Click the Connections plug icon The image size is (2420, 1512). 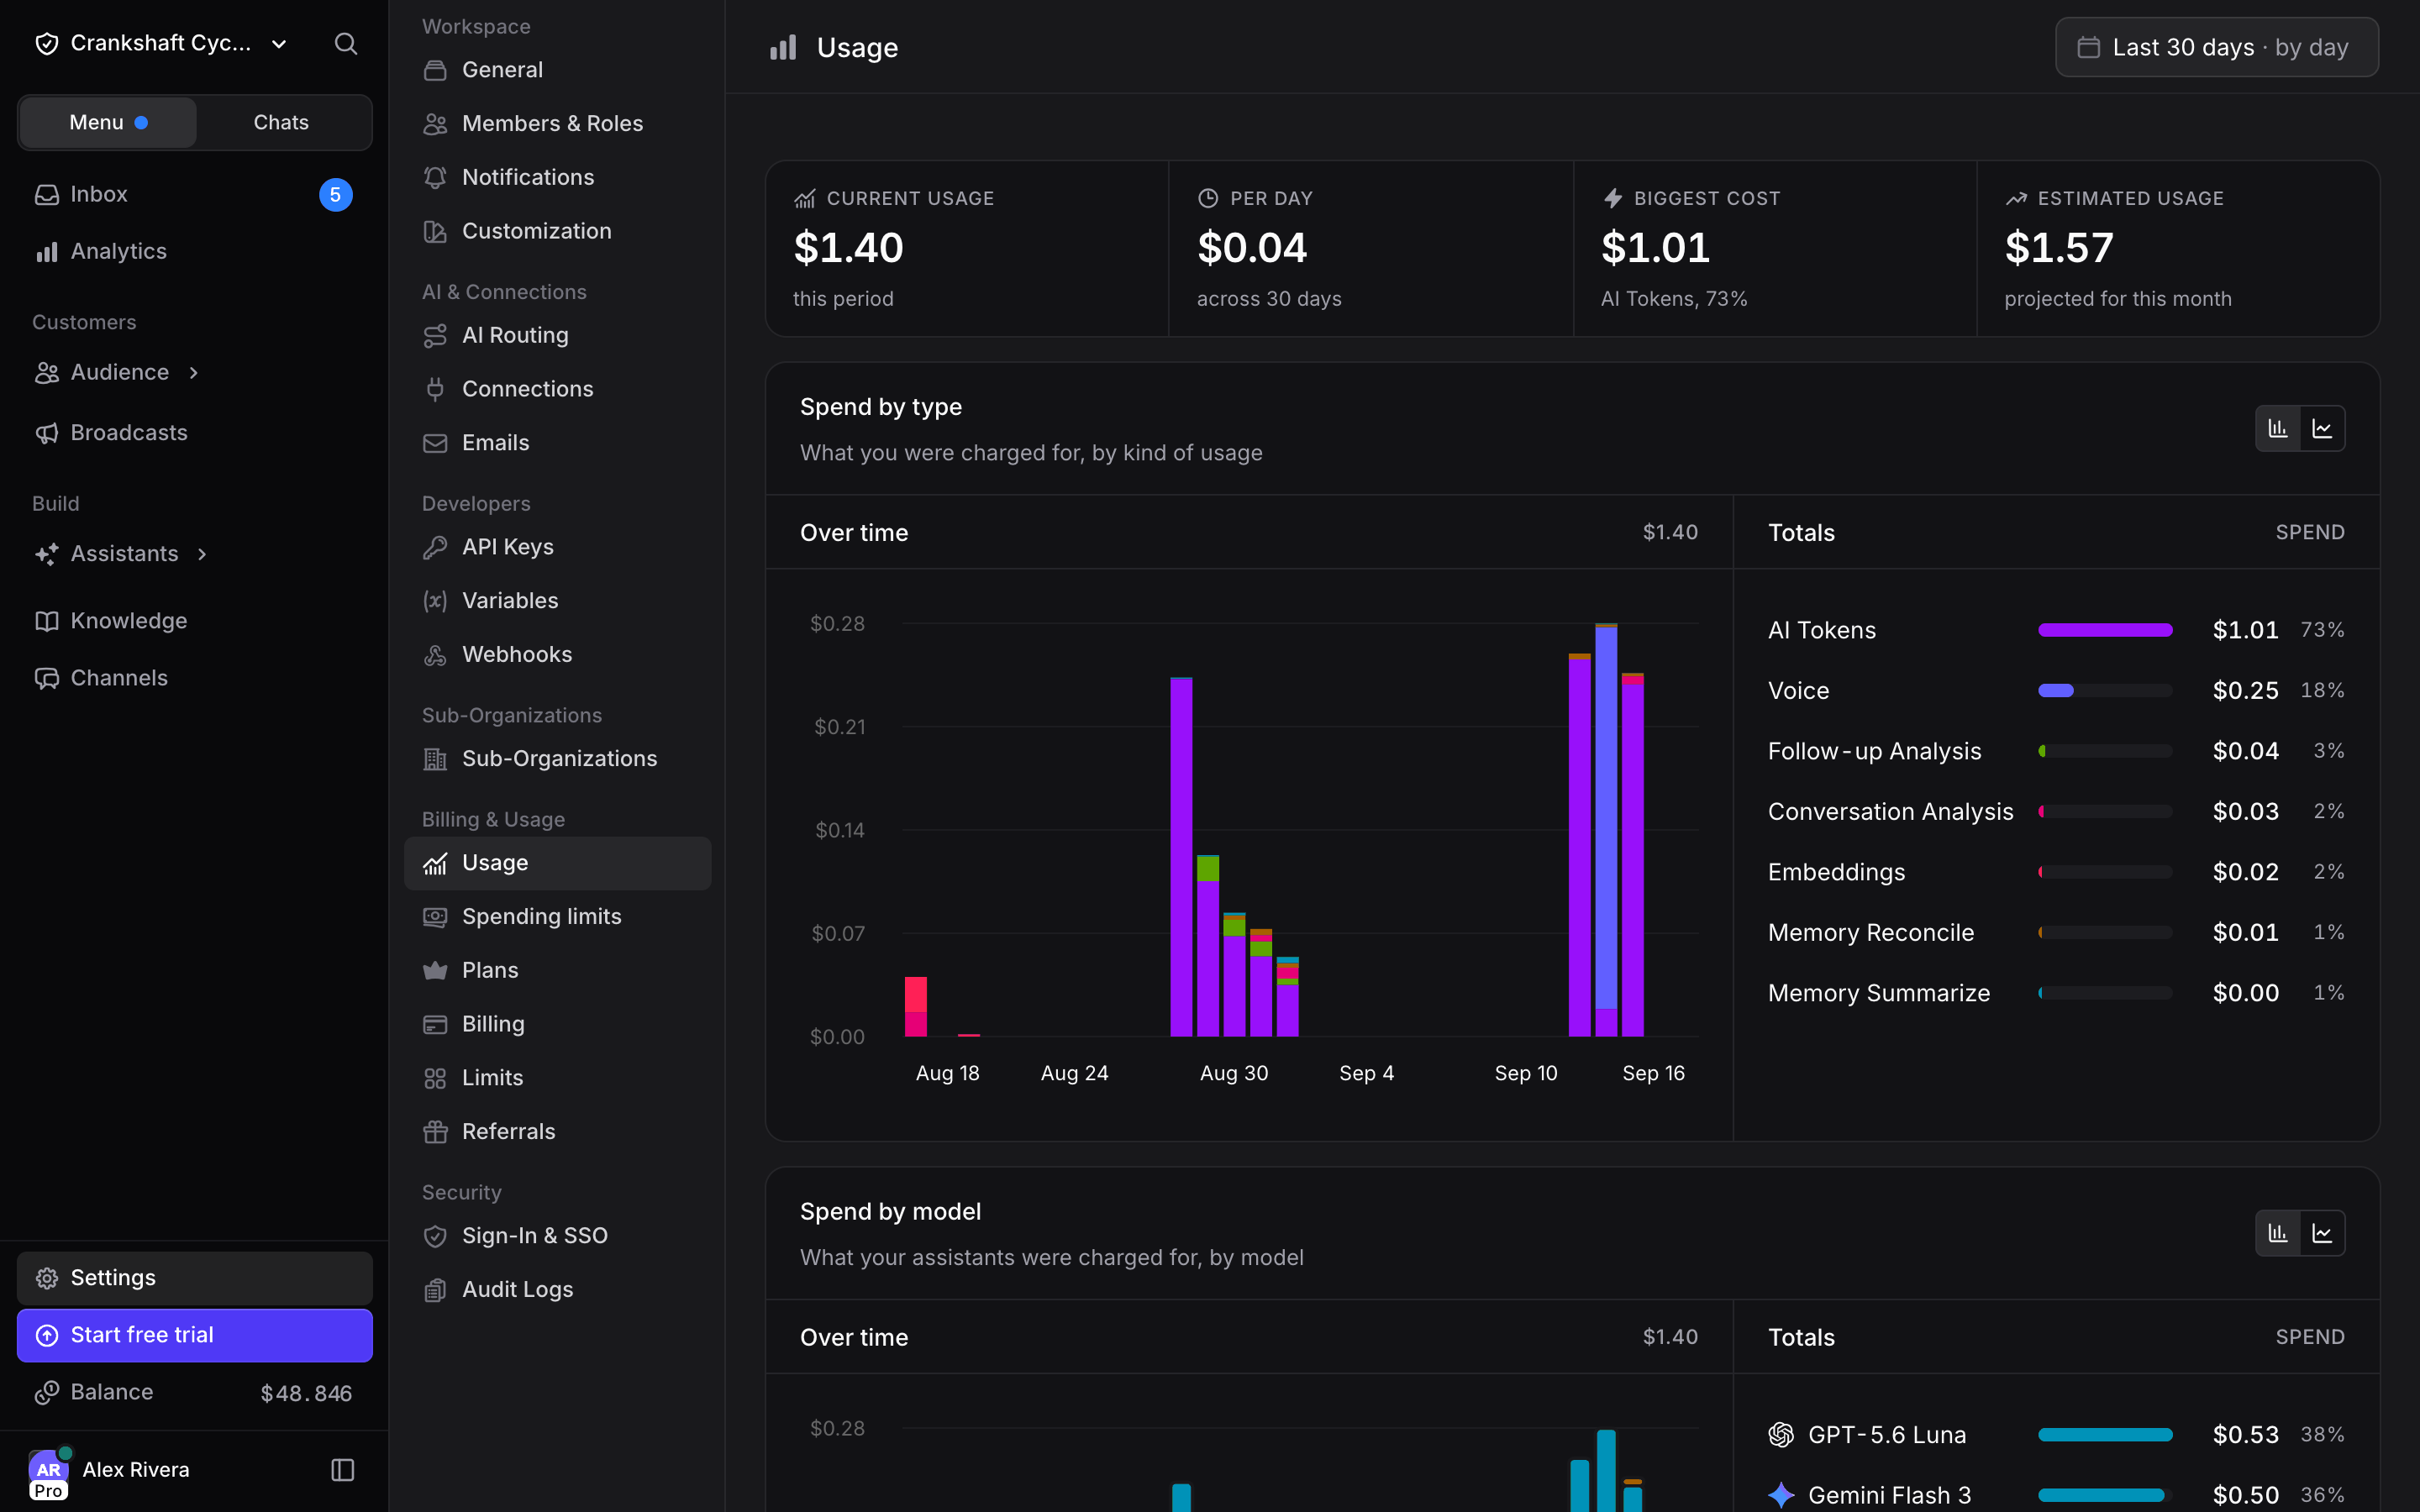435,389
